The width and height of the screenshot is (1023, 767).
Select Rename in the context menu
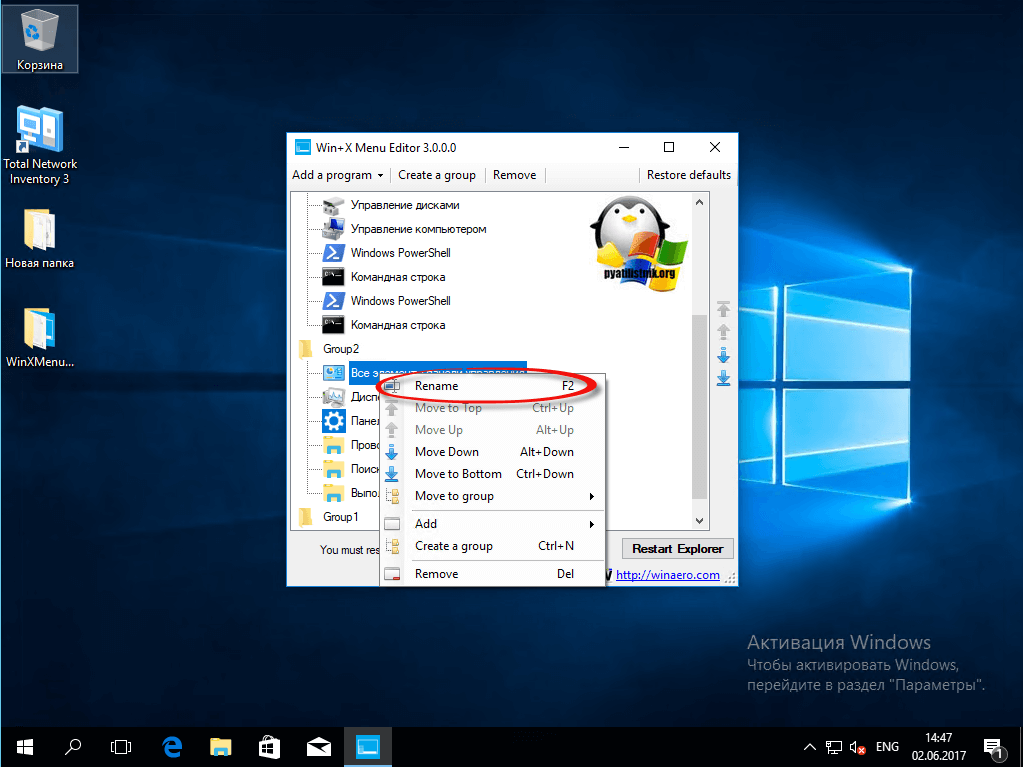pyautogui.click(x=437, y=386)
